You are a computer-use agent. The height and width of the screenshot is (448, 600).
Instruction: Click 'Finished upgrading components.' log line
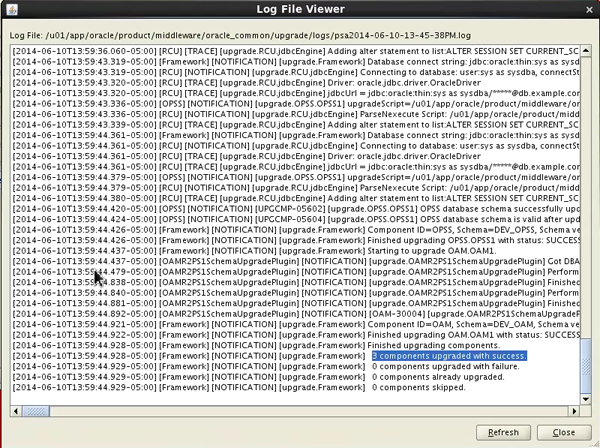coord(256,345)
